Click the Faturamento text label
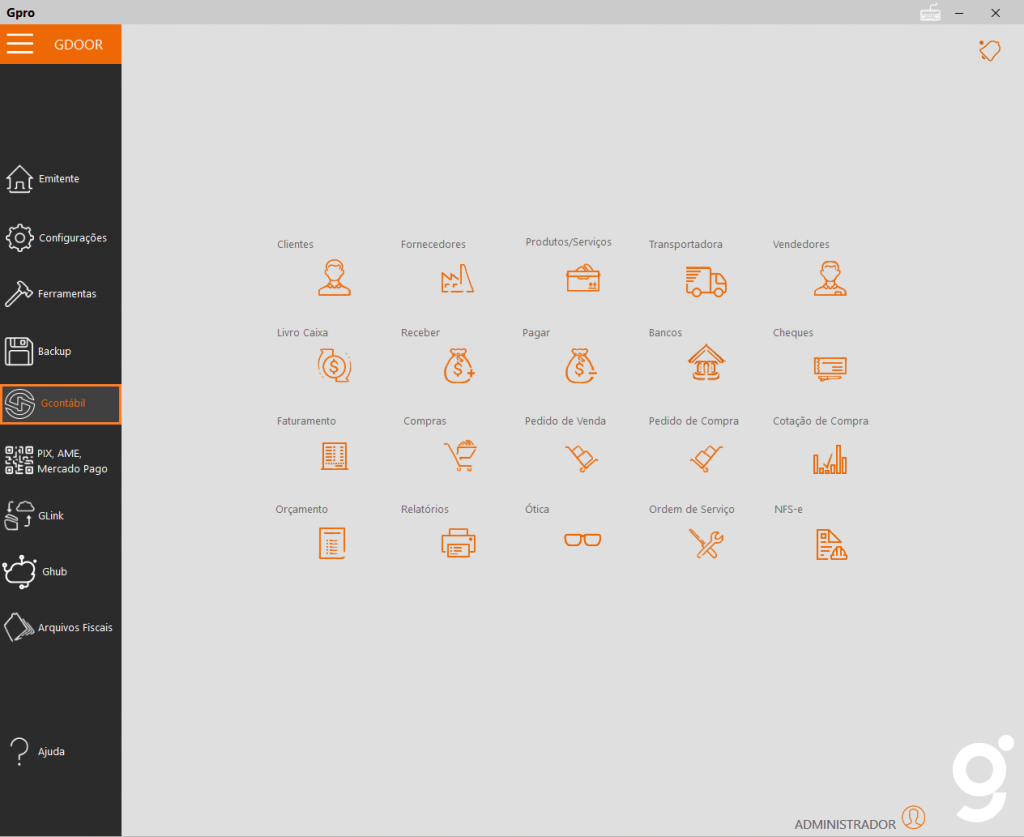1024x837 pixels. click(x=306, y=421)
